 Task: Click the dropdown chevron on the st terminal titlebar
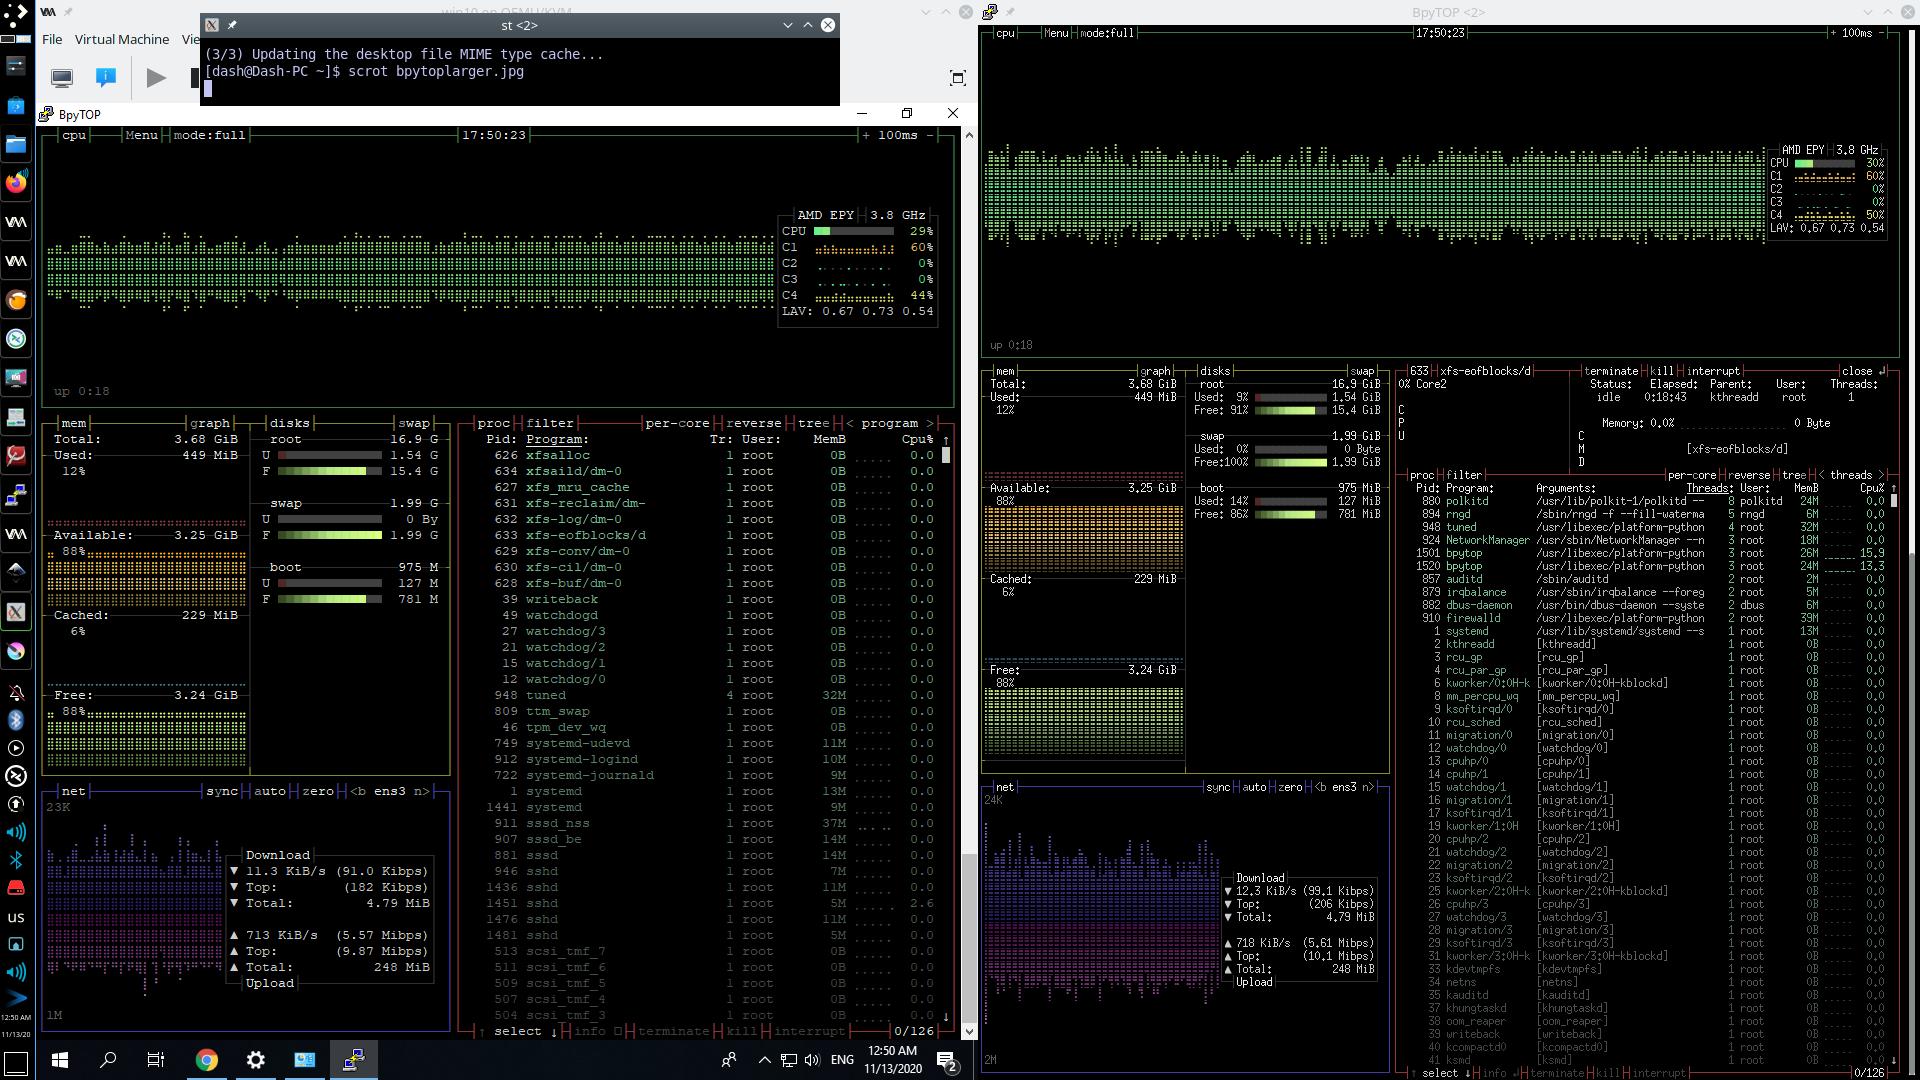[788, 25]
